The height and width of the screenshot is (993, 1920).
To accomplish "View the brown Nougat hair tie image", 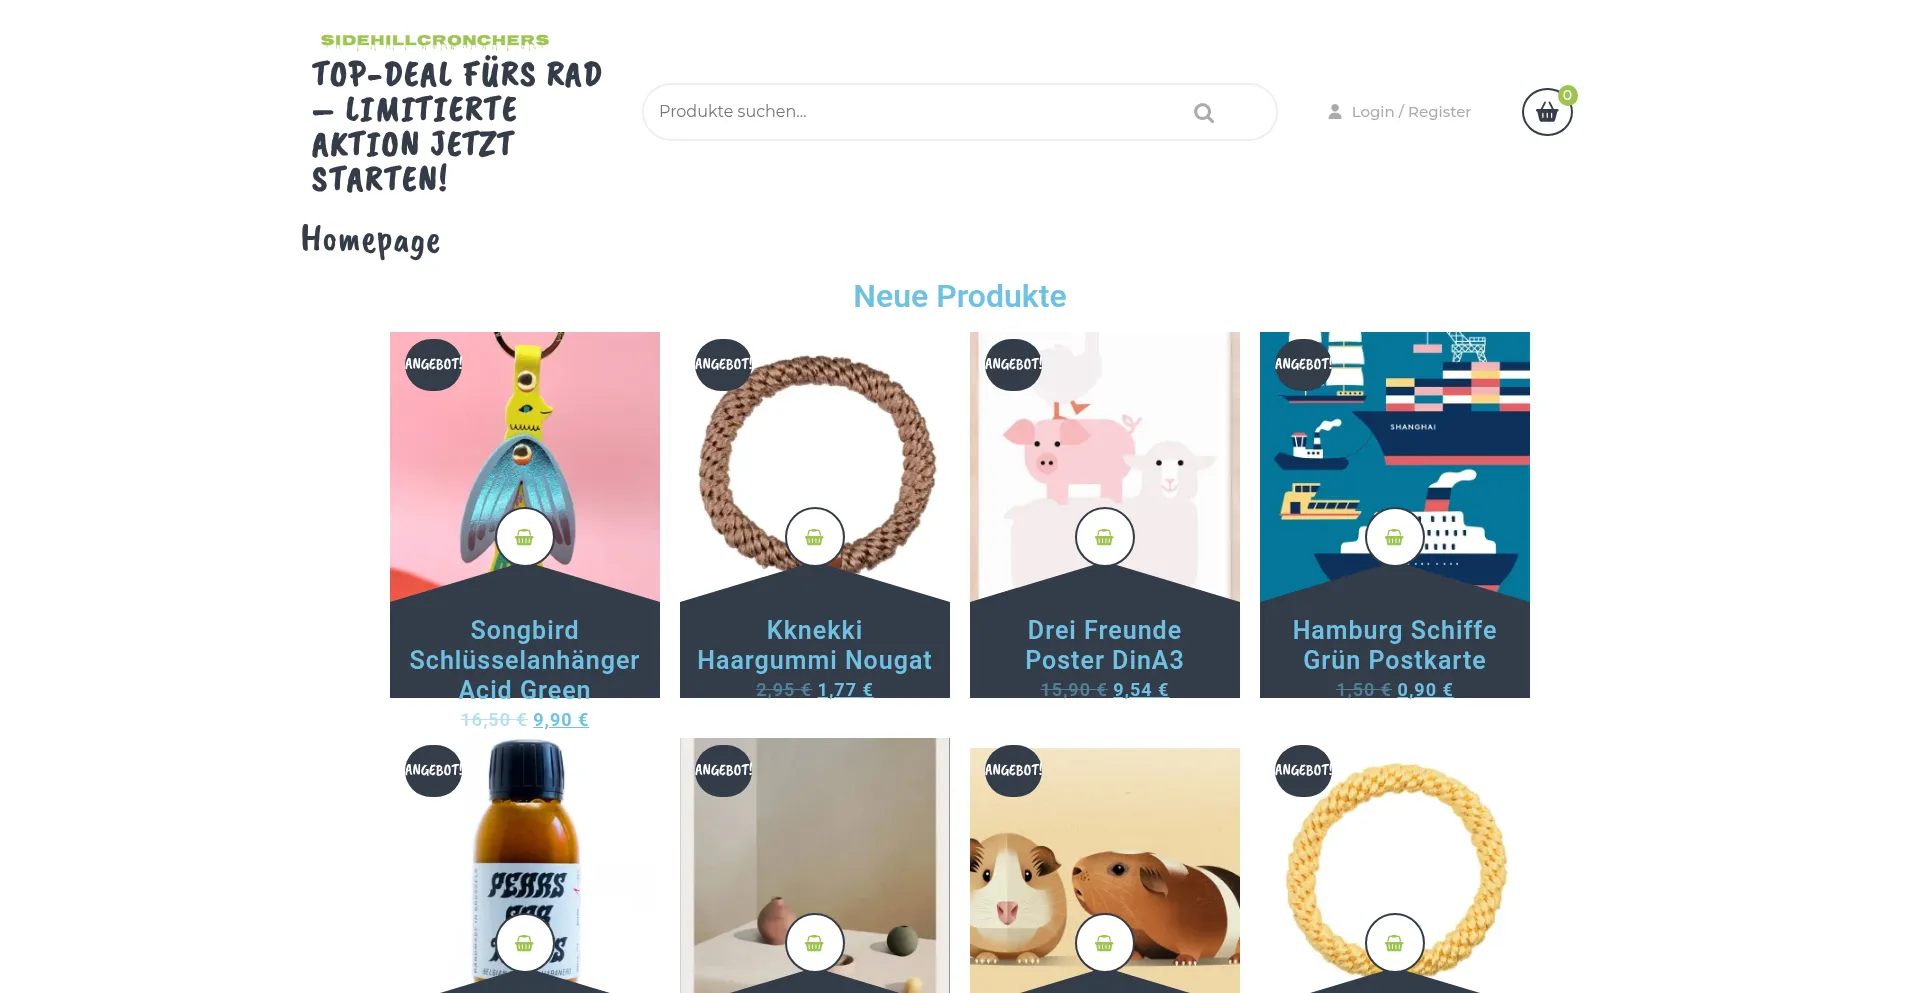I will point(814,450).
